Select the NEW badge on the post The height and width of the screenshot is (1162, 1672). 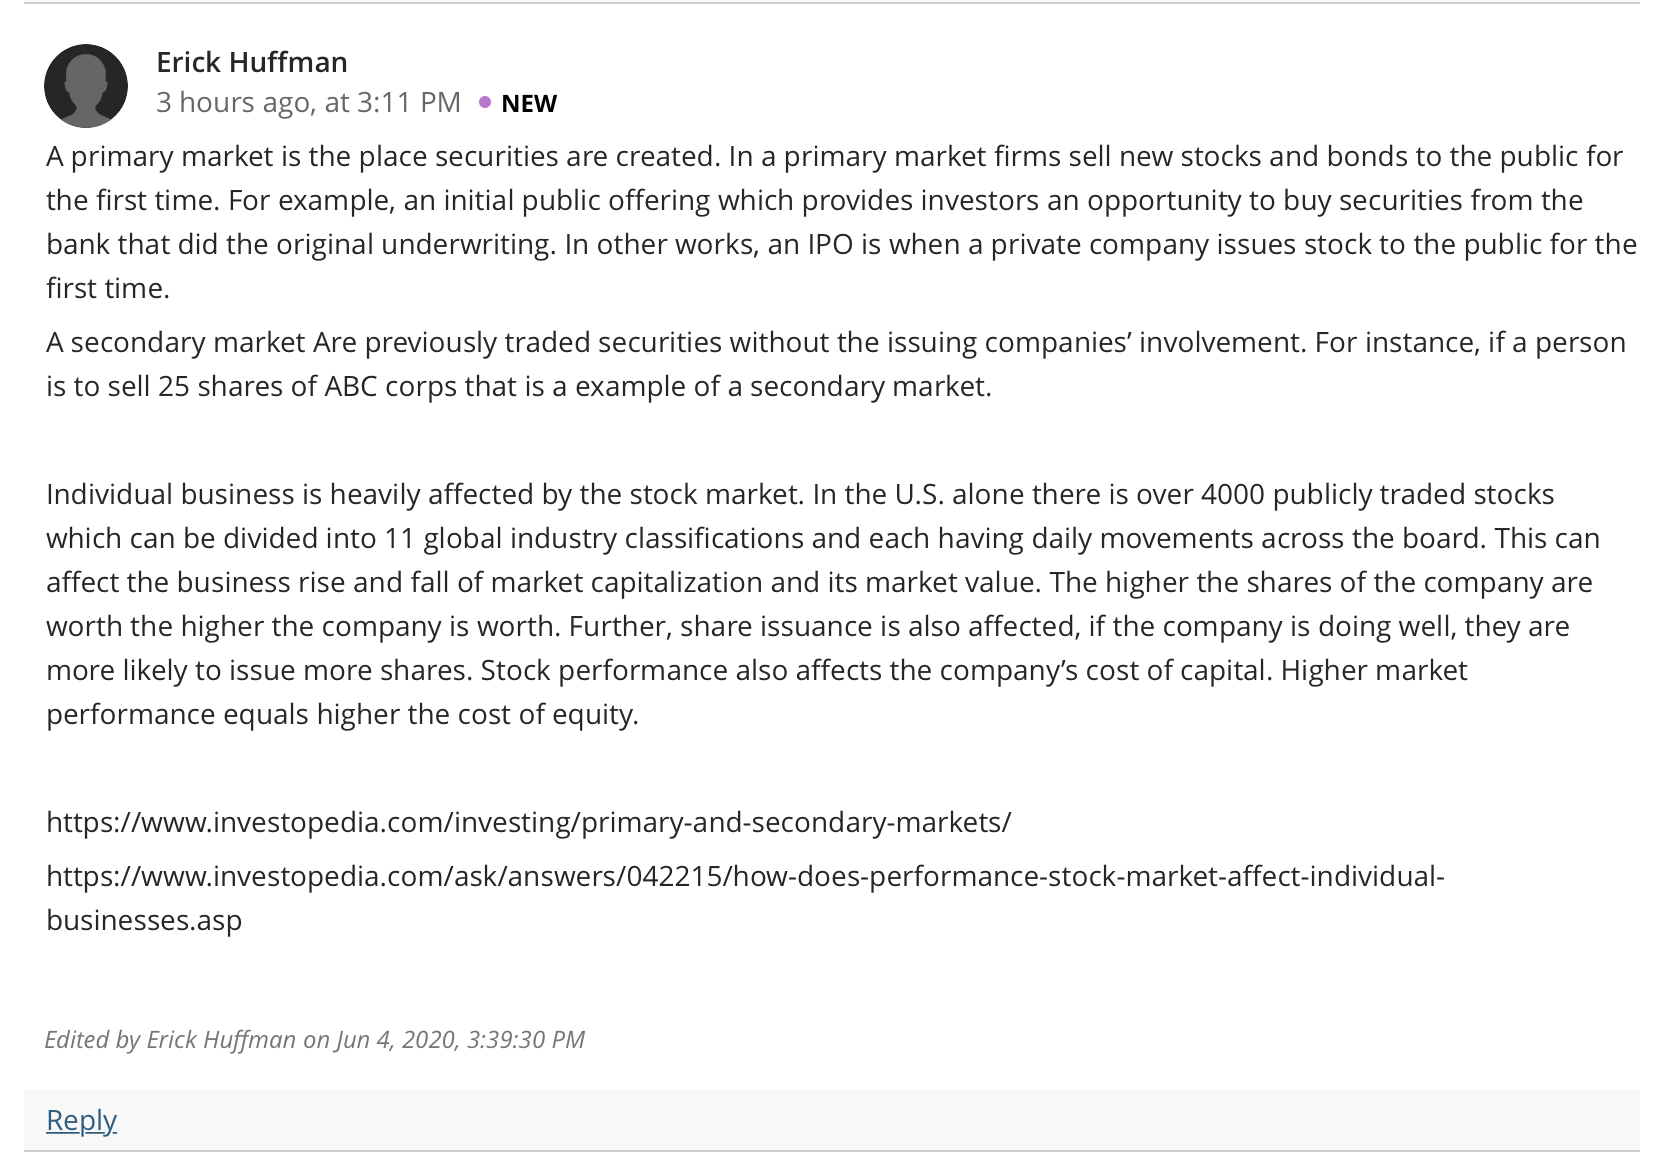[529, 103]
